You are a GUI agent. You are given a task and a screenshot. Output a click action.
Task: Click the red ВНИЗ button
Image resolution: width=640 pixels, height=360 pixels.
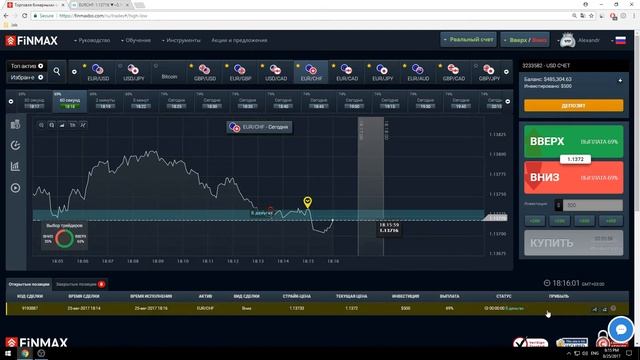point(573,178)
